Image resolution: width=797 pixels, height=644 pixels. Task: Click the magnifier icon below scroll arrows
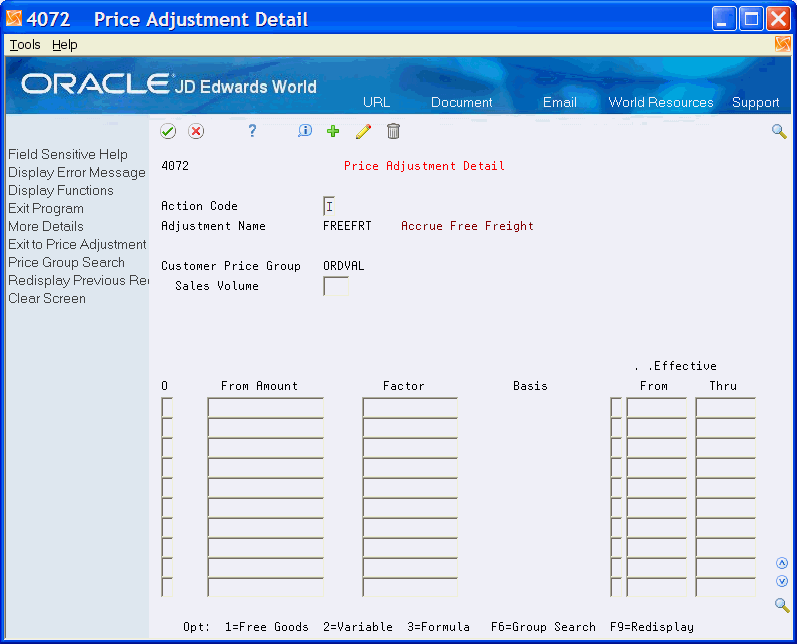click(782, 605)
